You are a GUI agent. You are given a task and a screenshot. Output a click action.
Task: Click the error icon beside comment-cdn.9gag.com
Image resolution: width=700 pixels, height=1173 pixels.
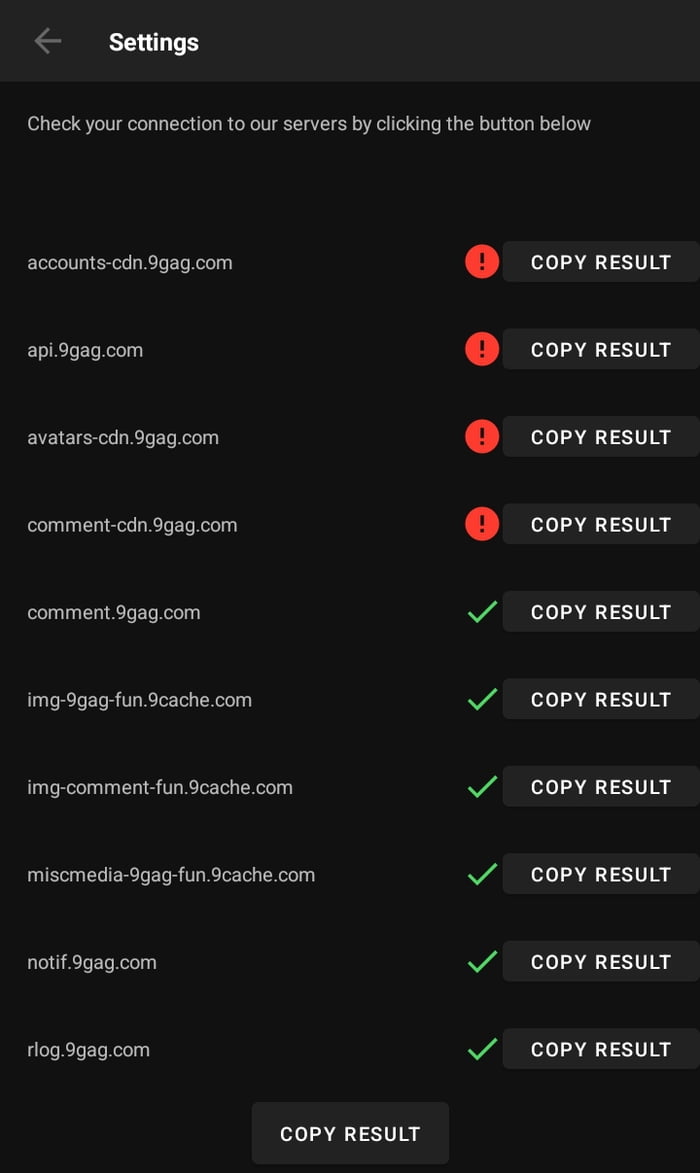pyautogui.click(x=481, y=523)
